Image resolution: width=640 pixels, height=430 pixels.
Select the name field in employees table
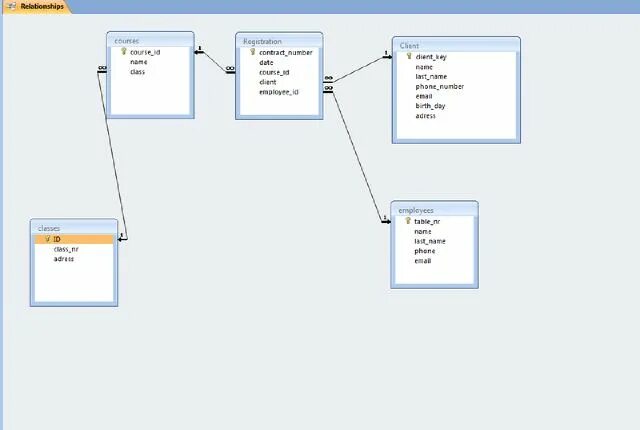pos(422,231)
